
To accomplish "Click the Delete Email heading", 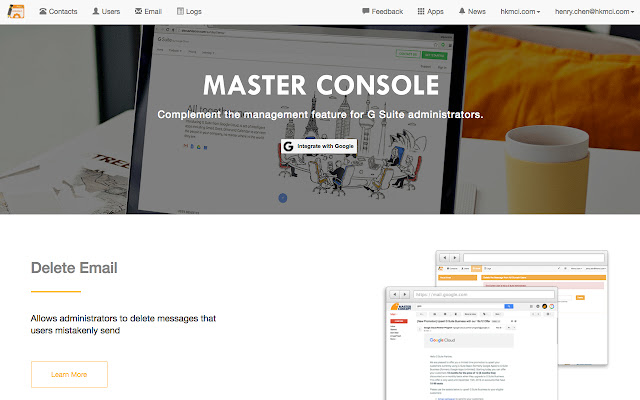I will [x=74, y=268].
